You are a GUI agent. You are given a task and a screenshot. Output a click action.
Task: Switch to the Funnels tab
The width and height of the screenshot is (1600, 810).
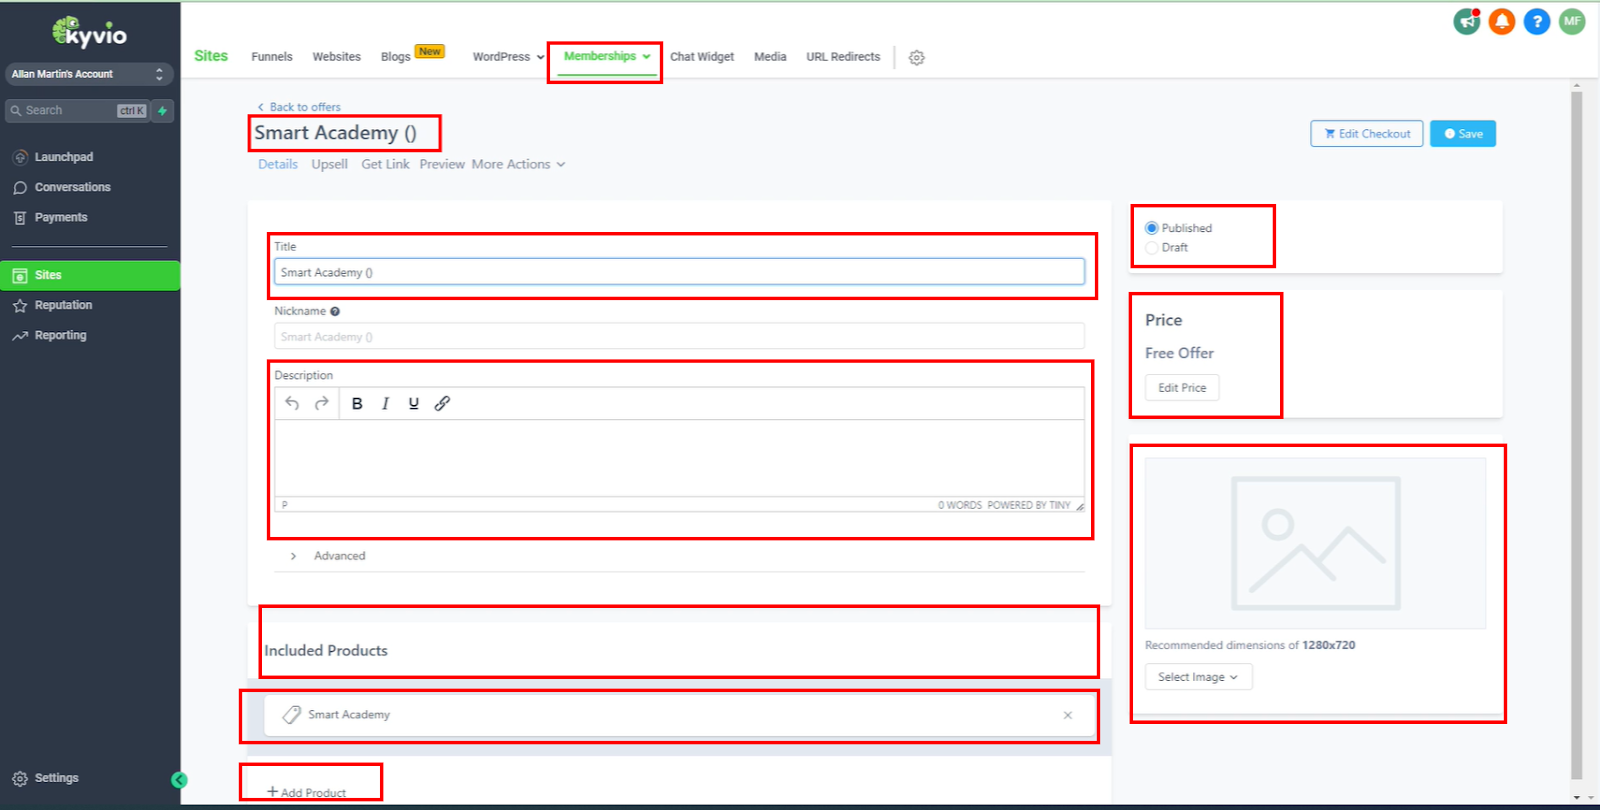click(272, 57)
